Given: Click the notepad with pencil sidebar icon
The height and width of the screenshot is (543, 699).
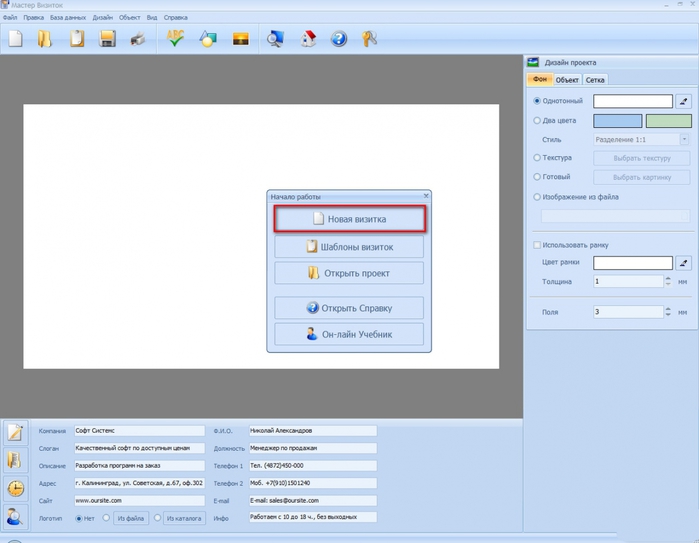Looking at the screenshot, I should tap(15, 432).
